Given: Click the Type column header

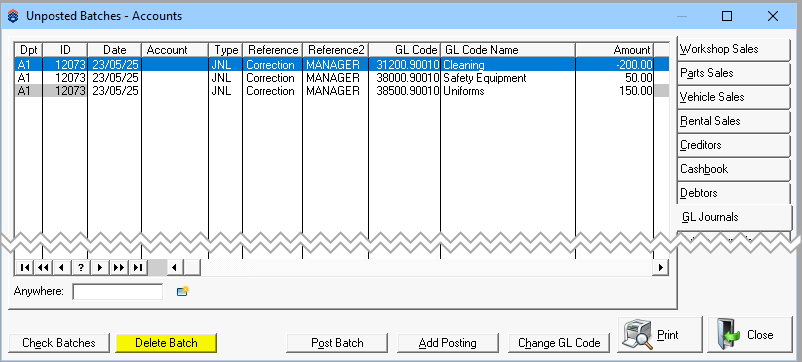Looking at the screenshot, I should click(x=226, y=50).
